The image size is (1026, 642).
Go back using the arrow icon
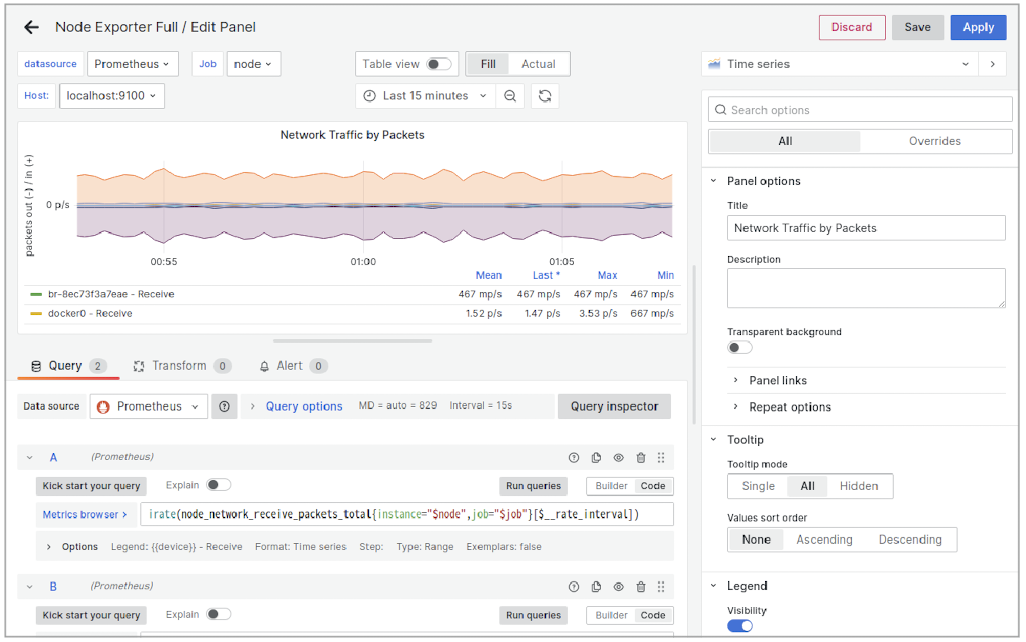click(x=31, y=27)
